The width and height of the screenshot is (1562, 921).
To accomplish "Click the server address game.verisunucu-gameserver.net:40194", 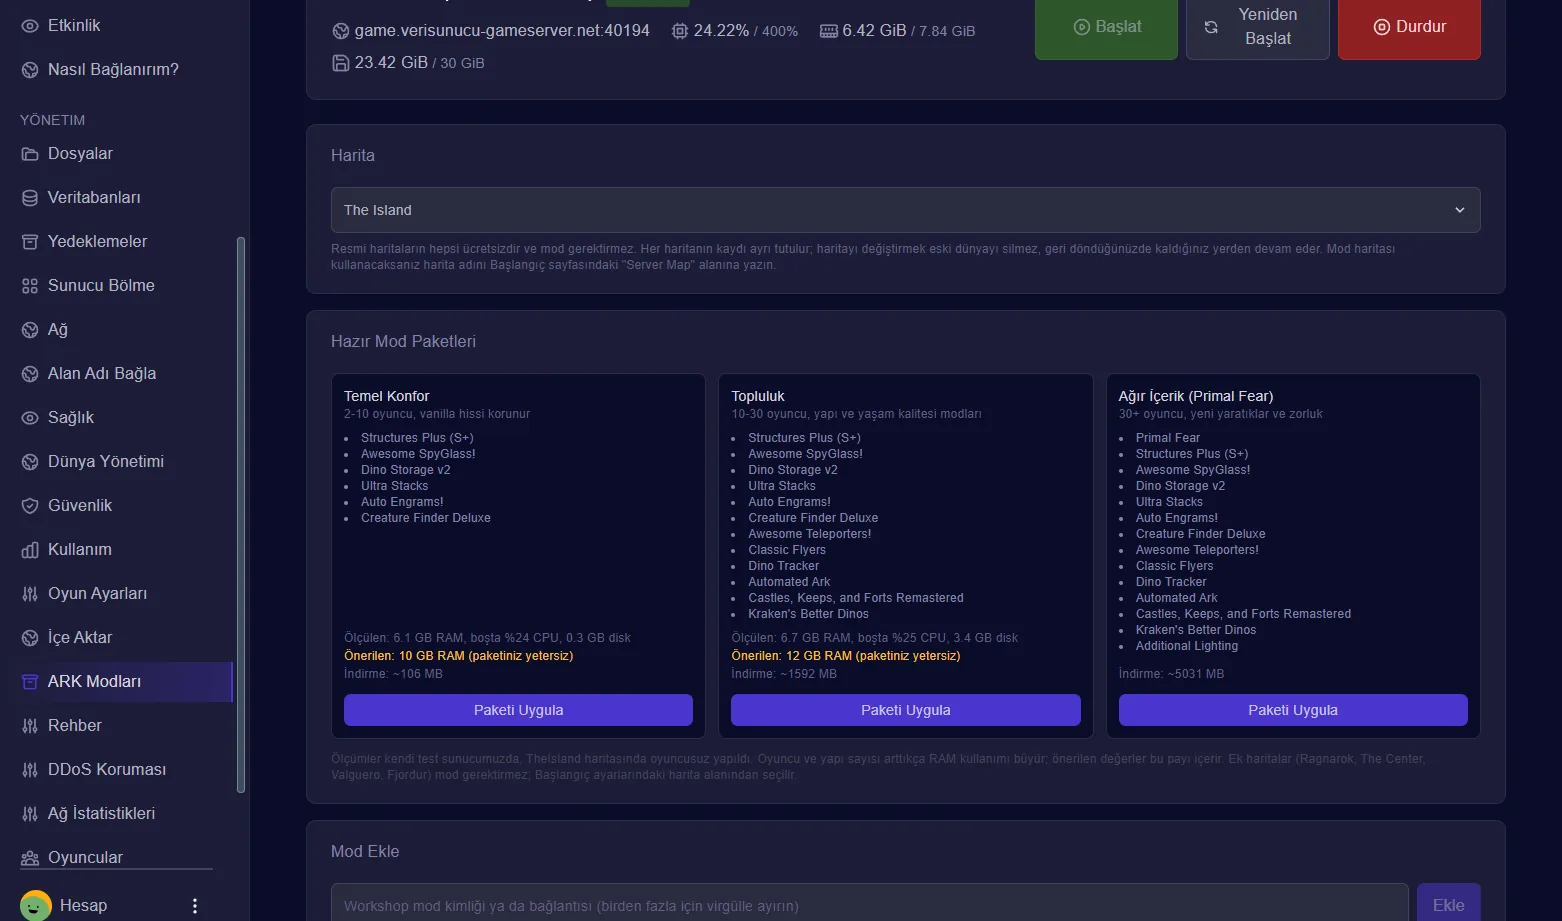I will coord(502,31).
